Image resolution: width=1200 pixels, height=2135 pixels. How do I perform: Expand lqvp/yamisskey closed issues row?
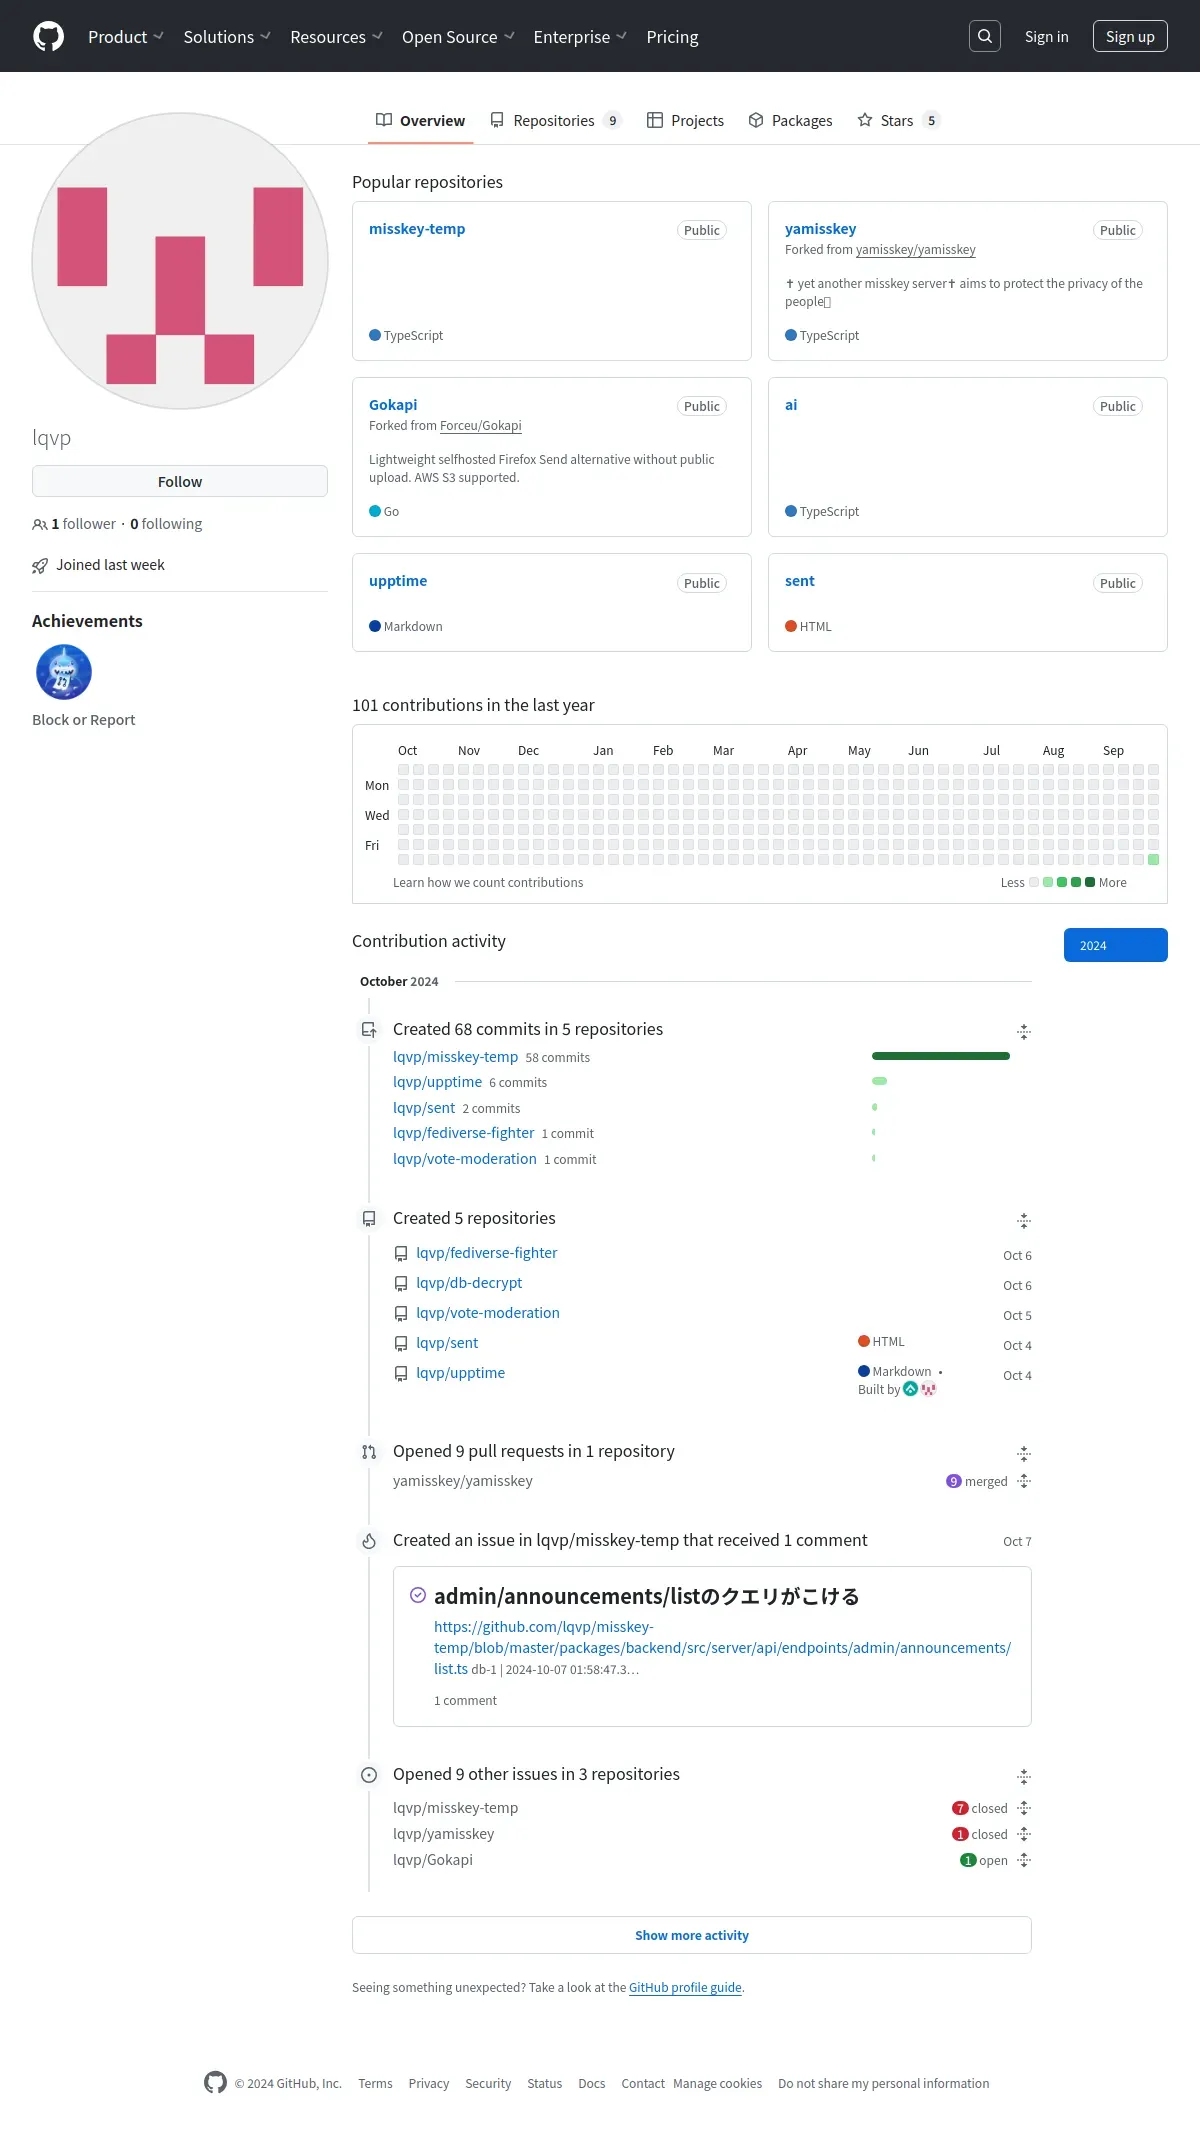1024,1834
